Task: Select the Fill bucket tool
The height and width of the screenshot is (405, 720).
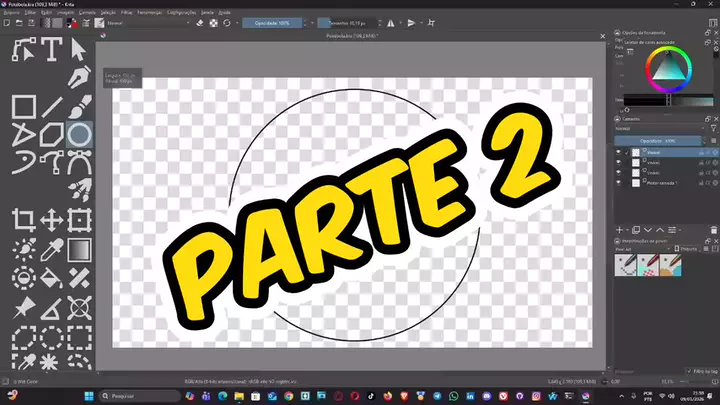Action: (x=51, y=278)
